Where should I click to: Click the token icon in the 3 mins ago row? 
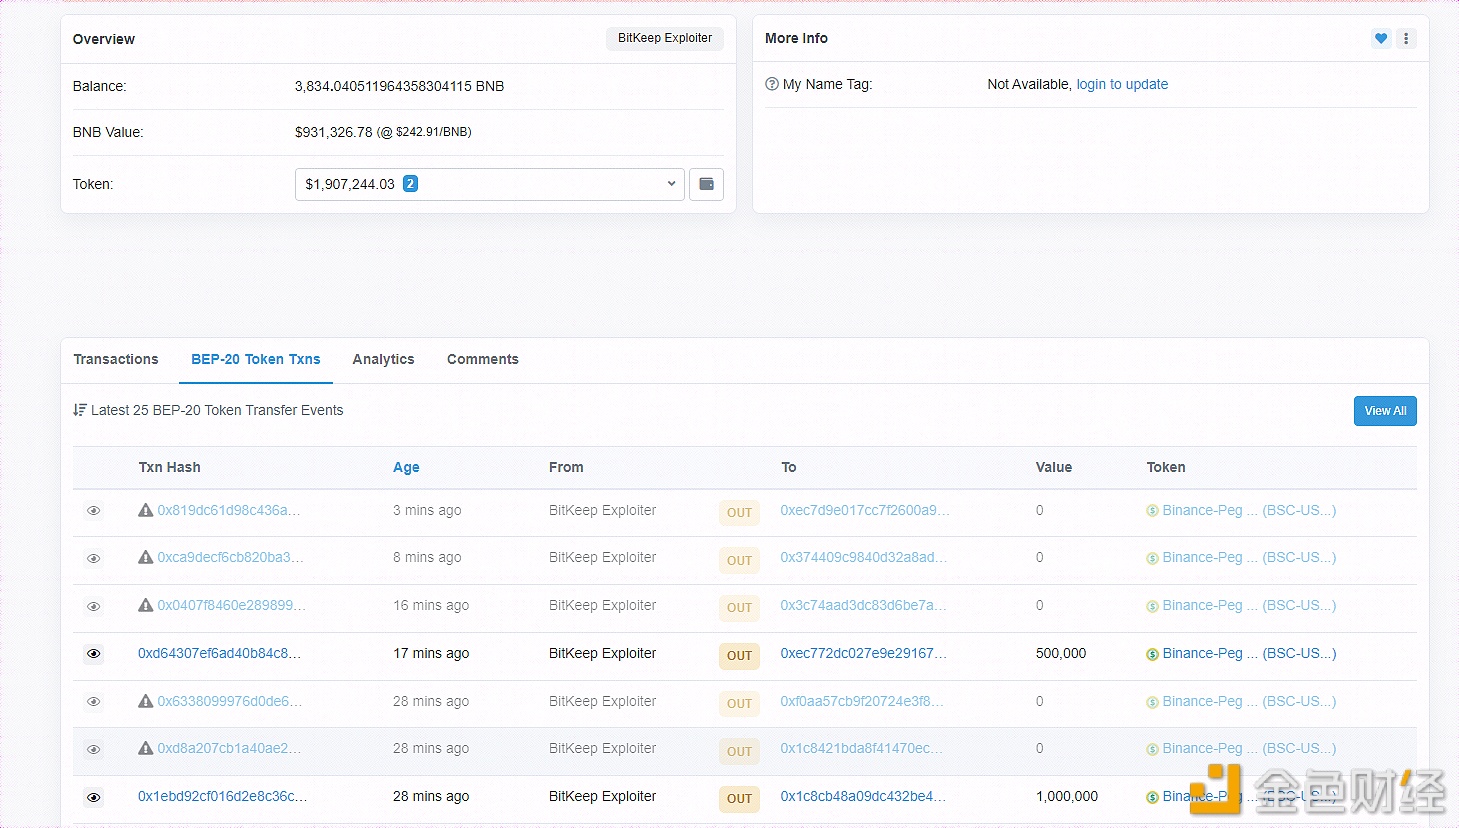point(1152,511)
